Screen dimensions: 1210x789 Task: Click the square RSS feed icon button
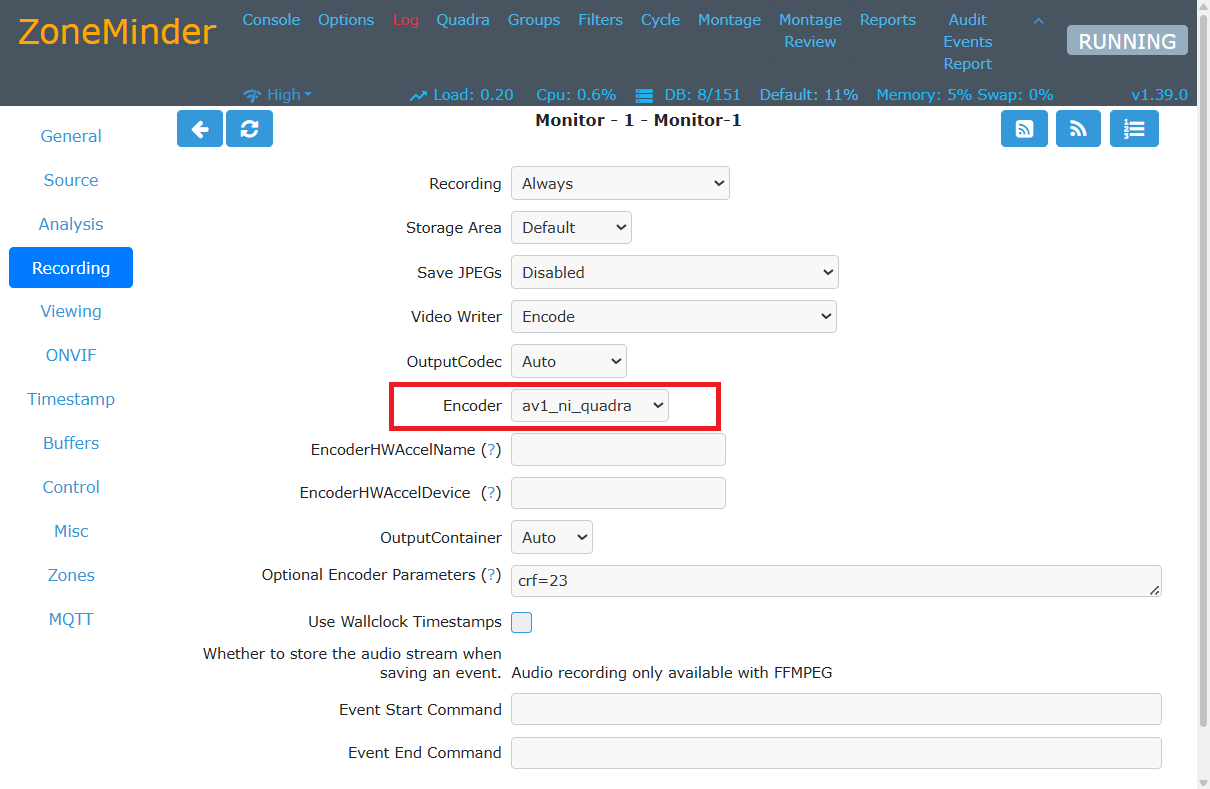(1024, 129)
